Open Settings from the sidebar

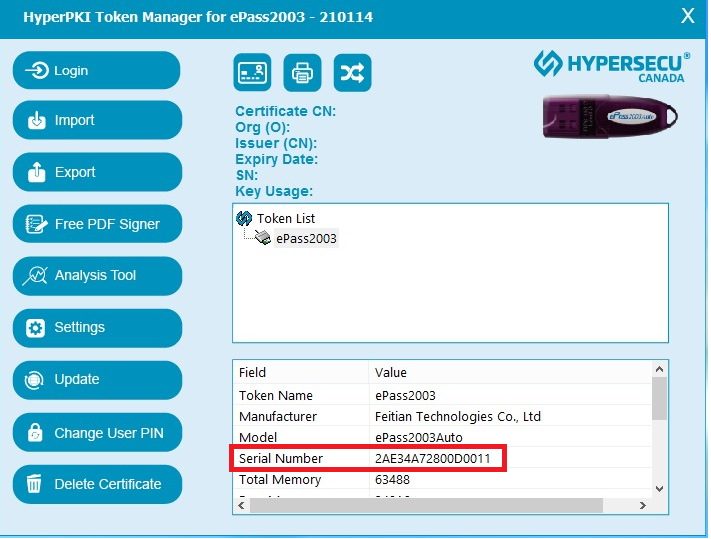click(x=97, y=328)
